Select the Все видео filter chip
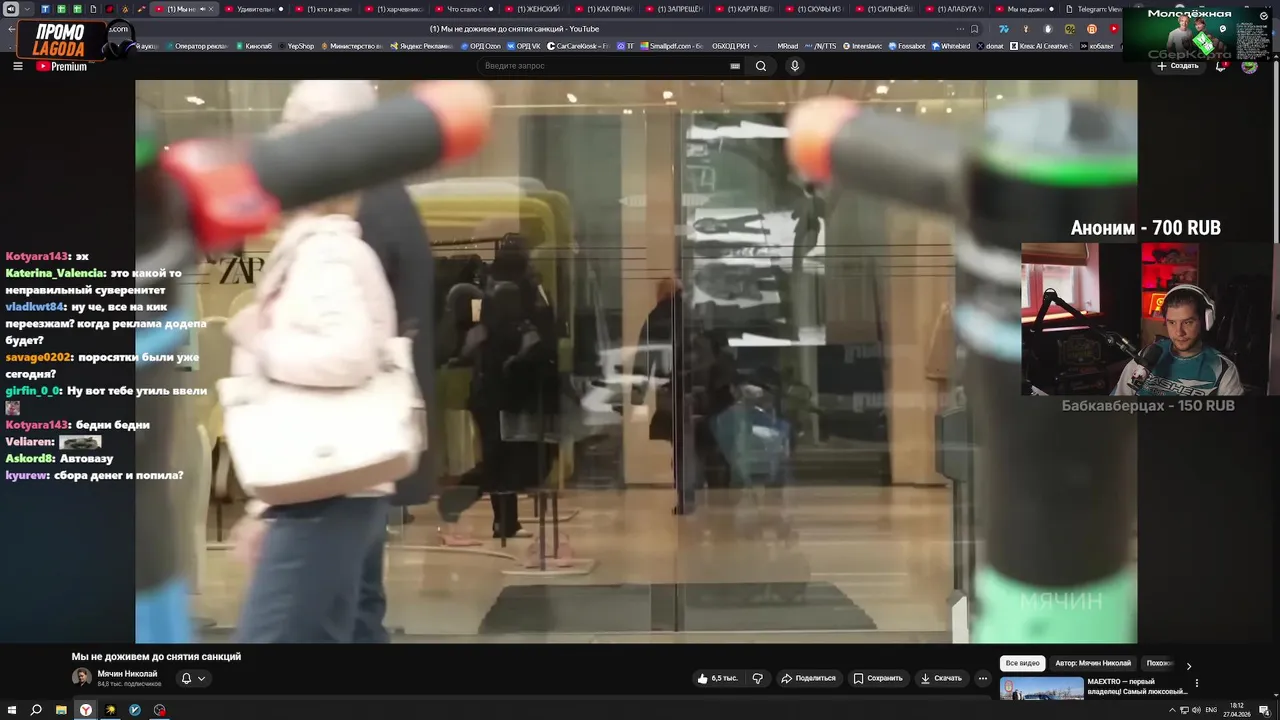 (1023, 663)
